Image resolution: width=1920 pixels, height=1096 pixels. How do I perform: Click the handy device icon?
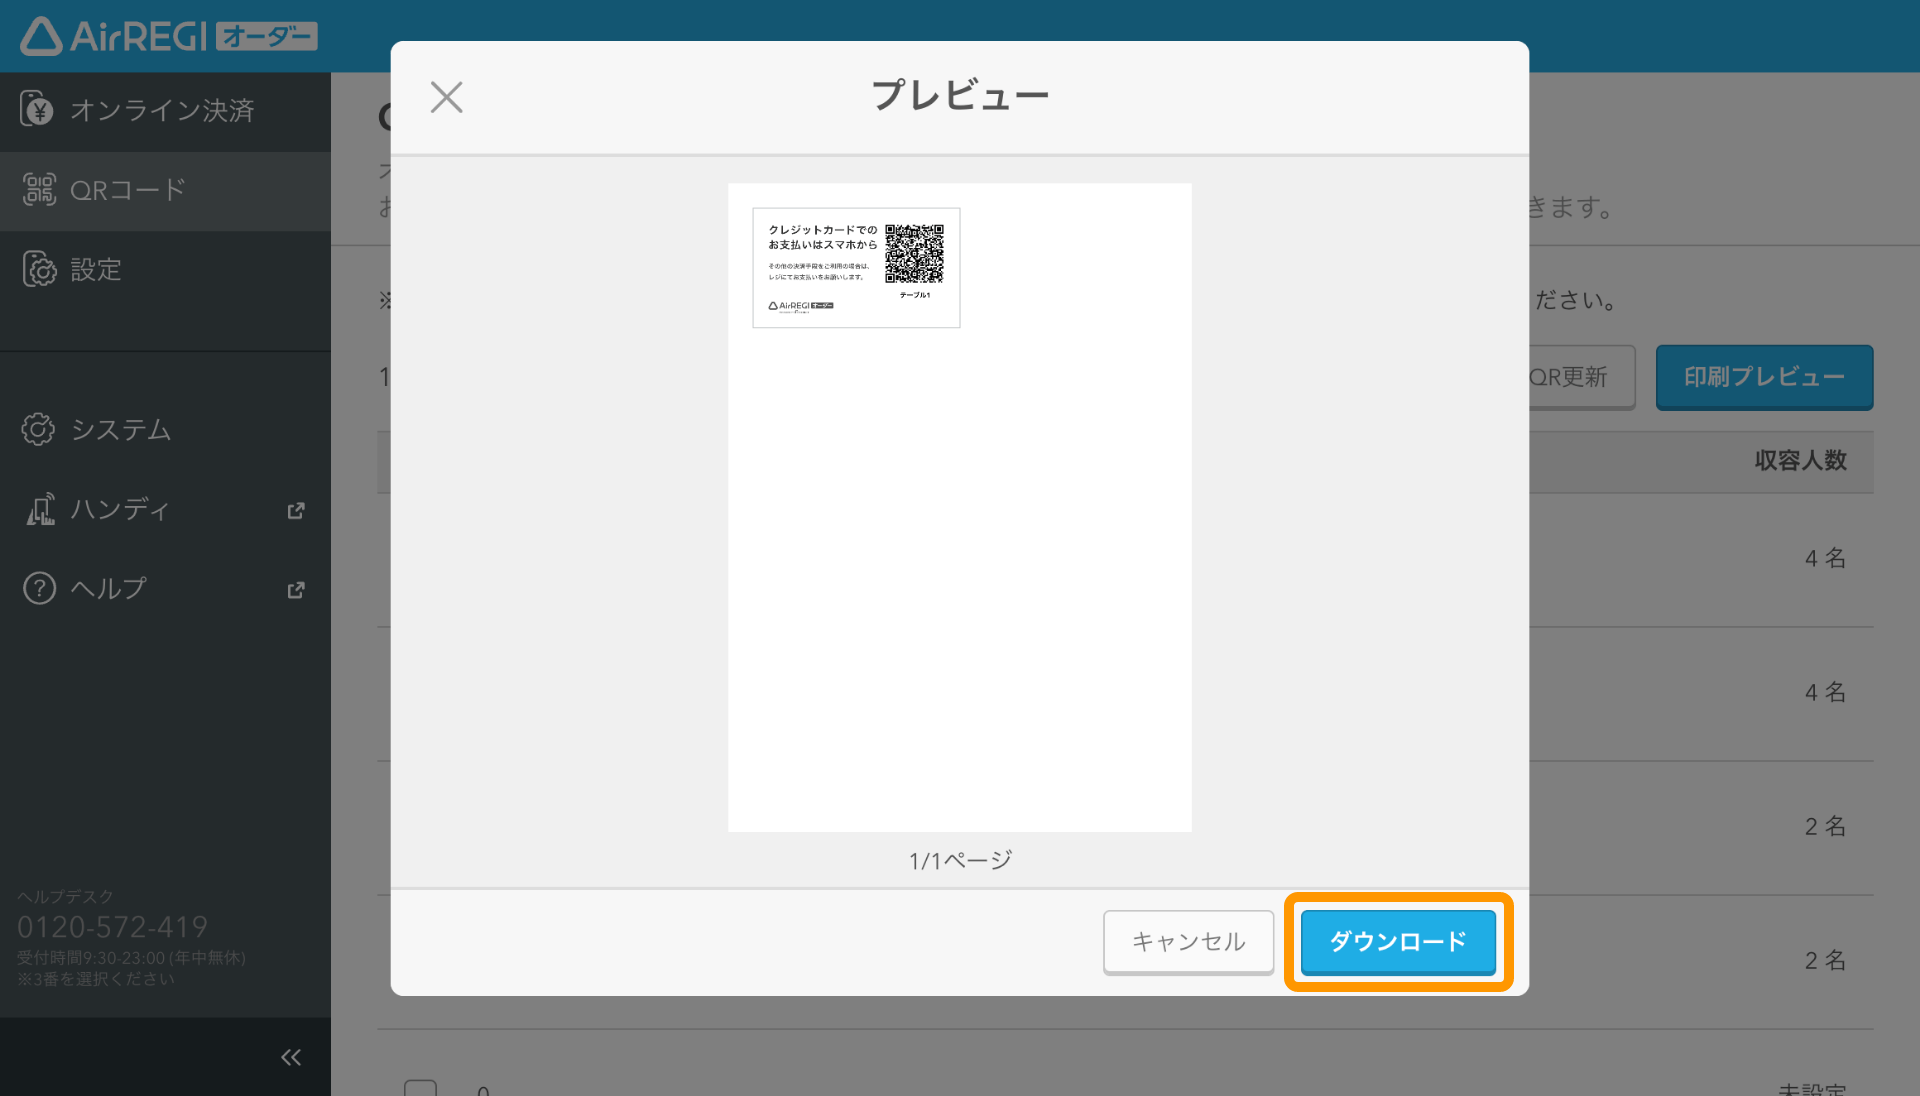tap(40, 509)
